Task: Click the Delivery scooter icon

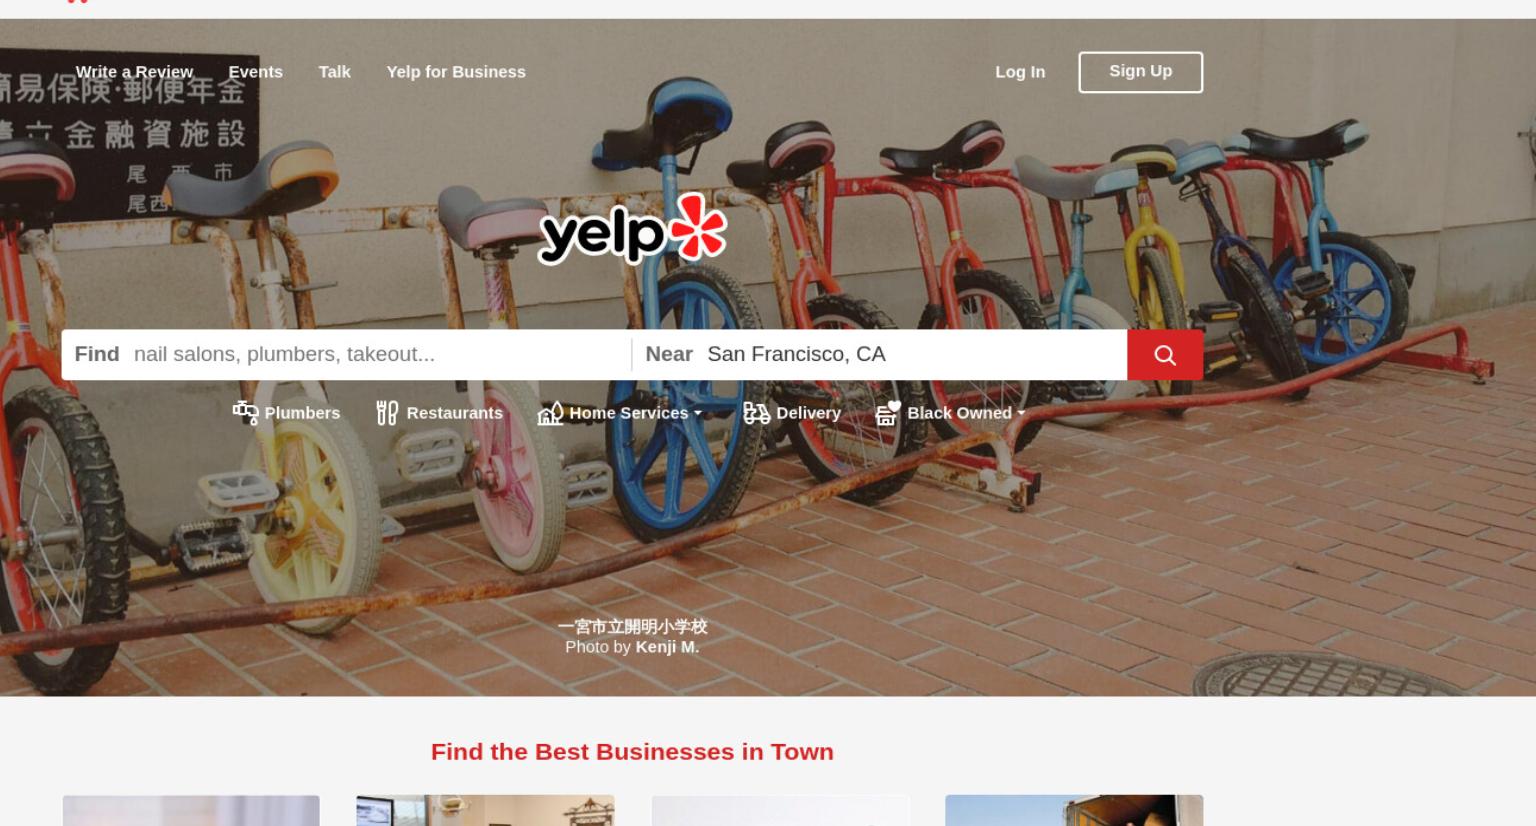Action: [x=757, y=412]
